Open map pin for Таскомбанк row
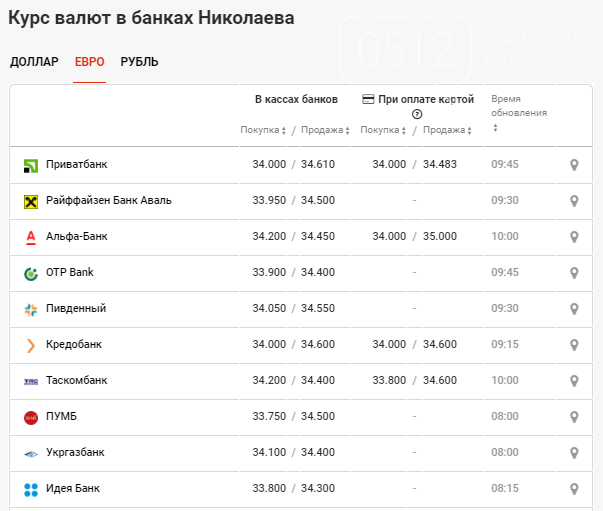The width and height of the screenshot is (603, 511). [574, 381]
